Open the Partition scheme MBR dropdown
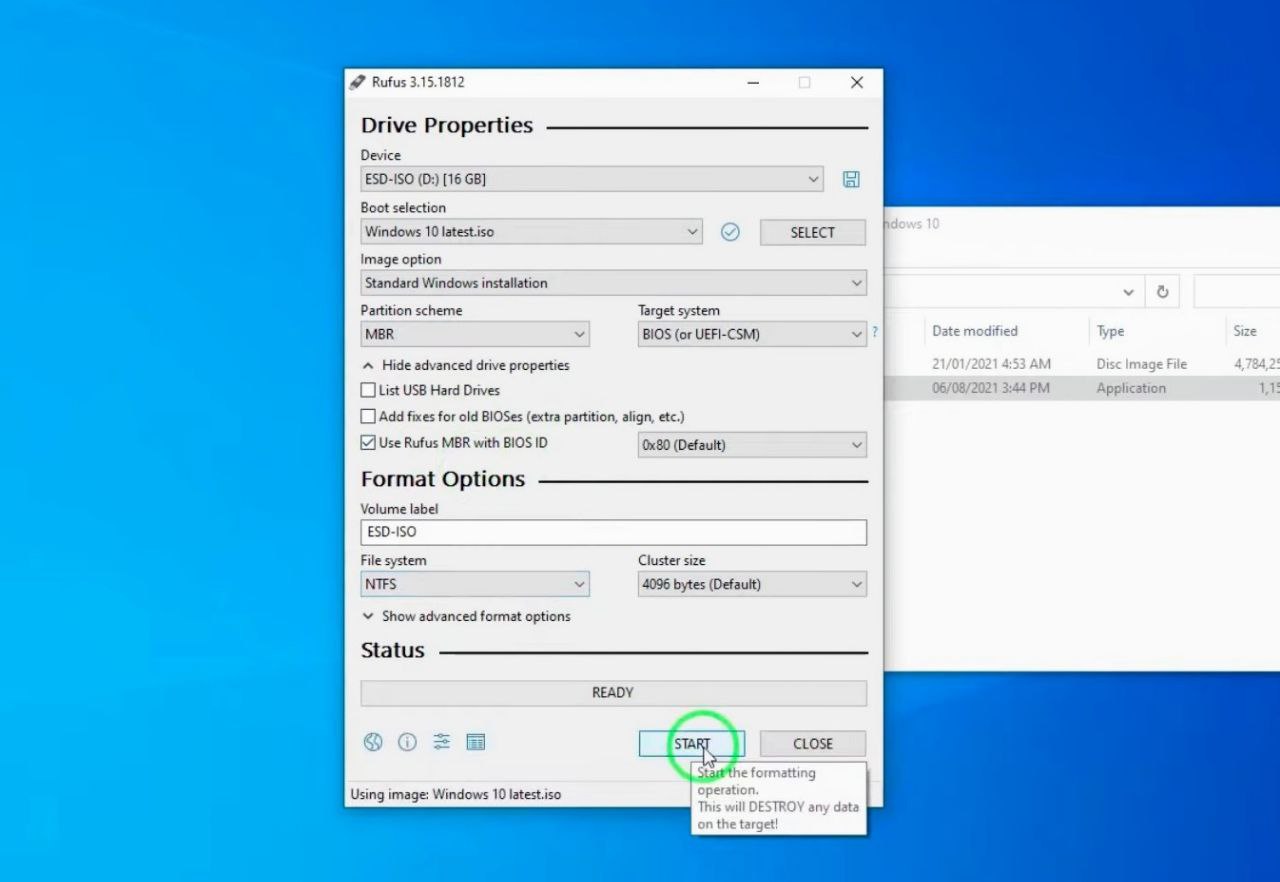 tap(474, 334)
